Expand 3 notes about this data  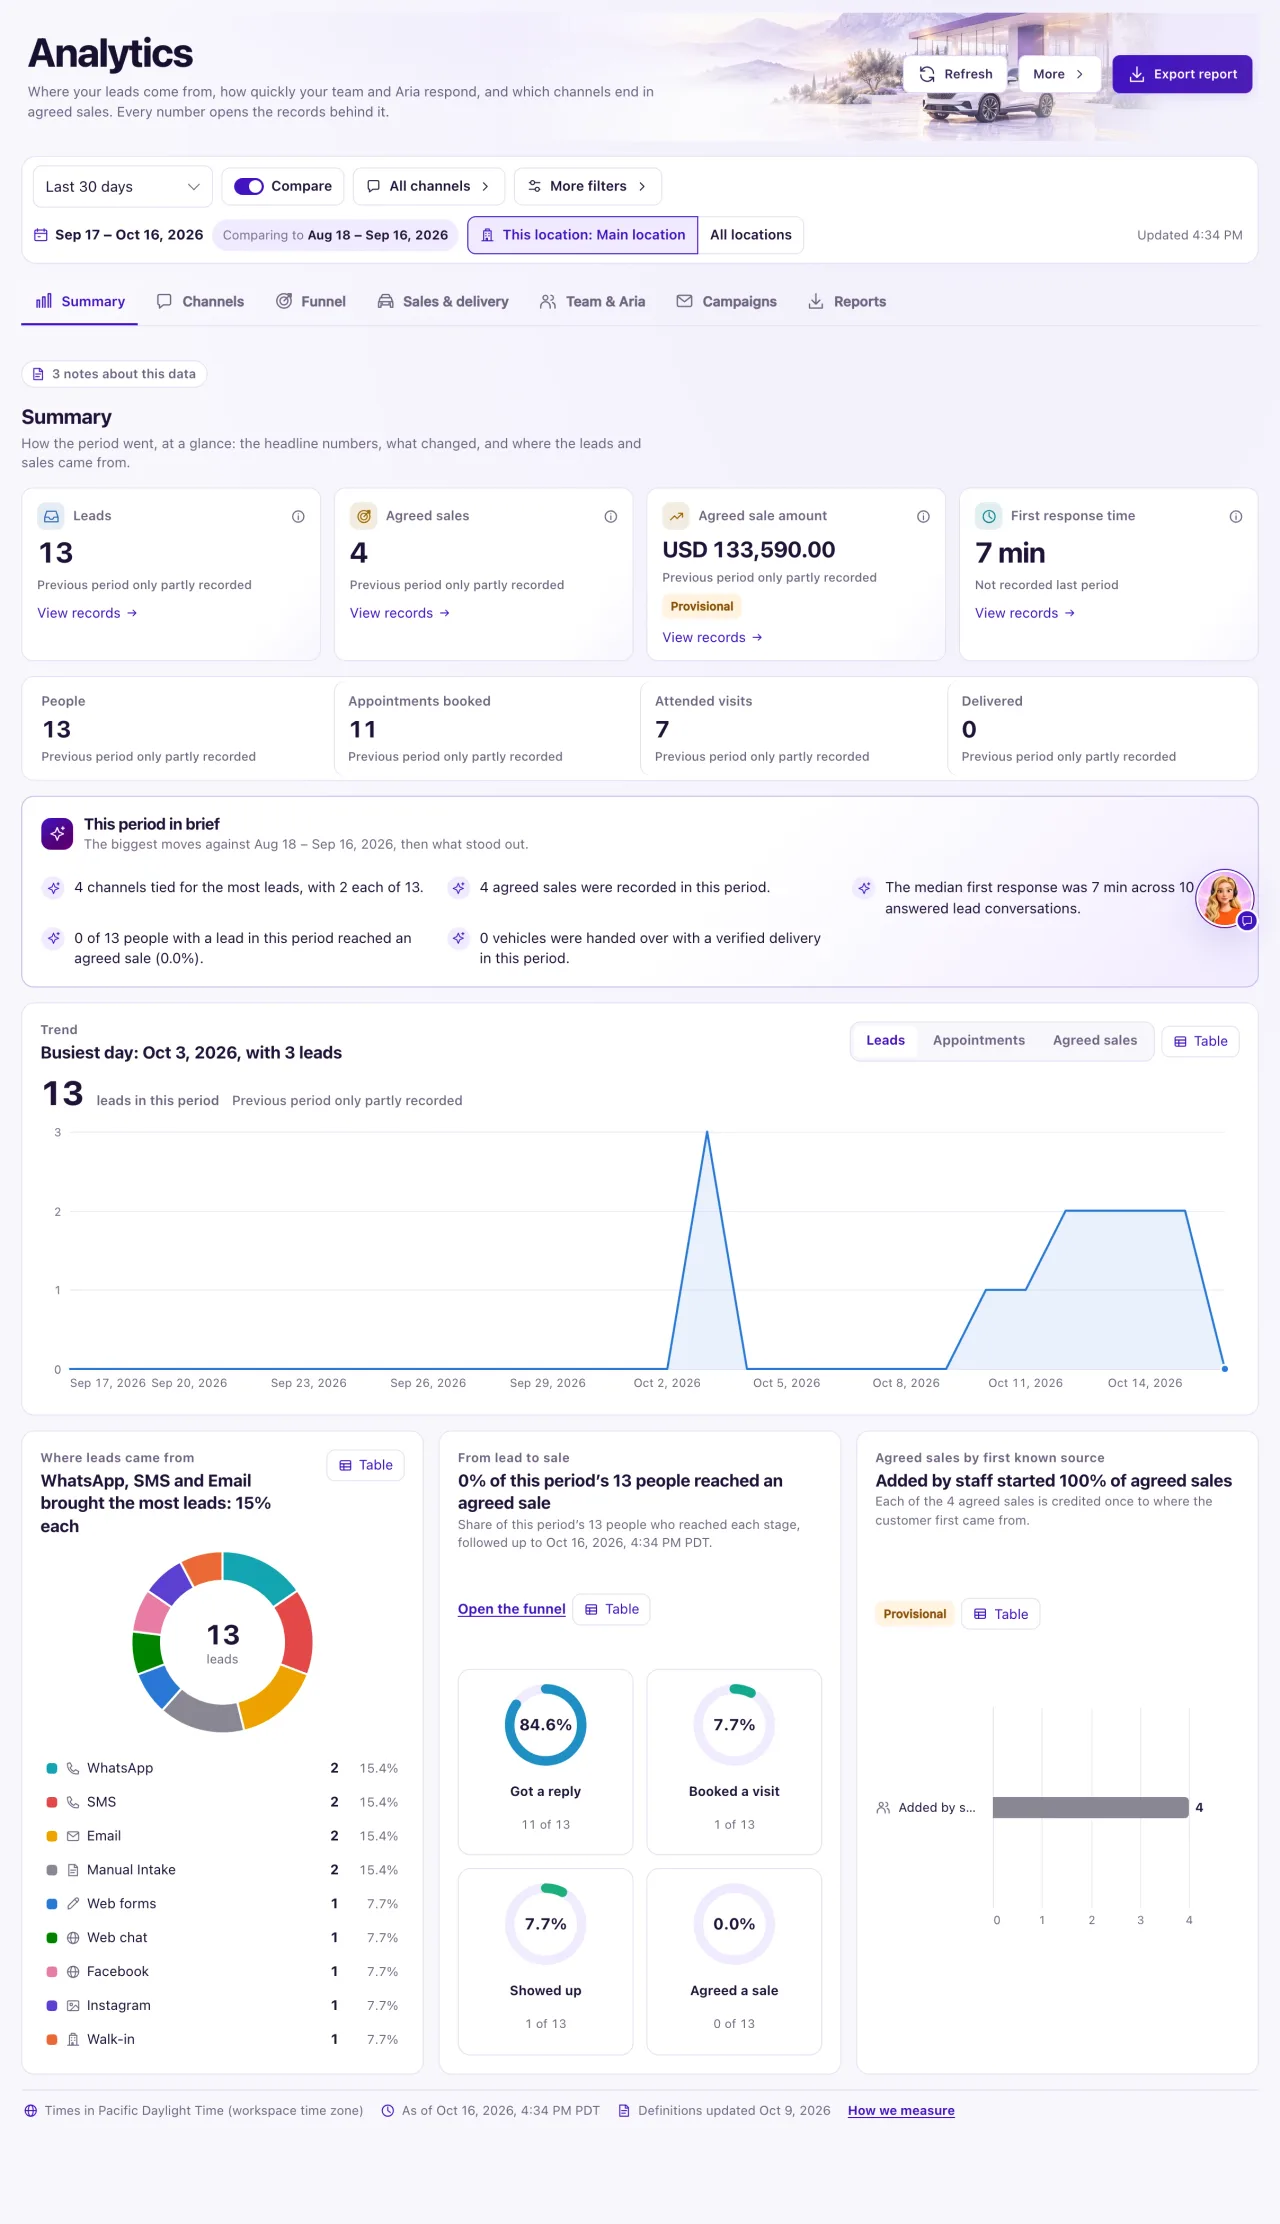click(114, 374)
